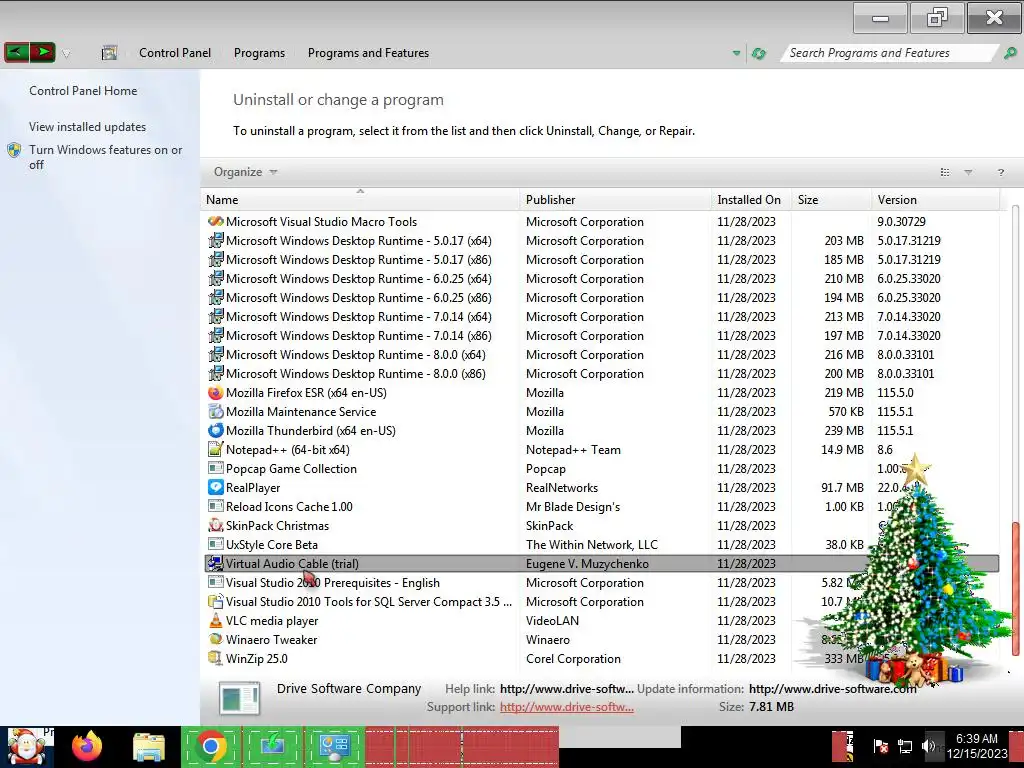
Task: Select Microsoft Windows Desktop Runtime - 6.0.25 (x86)
Action: click(359, 298)
